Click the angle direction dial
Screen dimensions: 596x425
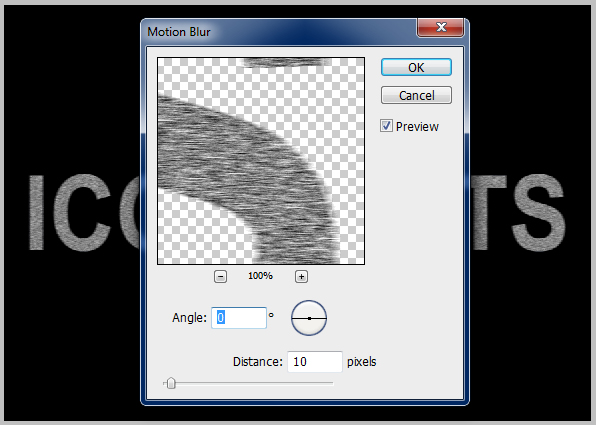point(309,318)
